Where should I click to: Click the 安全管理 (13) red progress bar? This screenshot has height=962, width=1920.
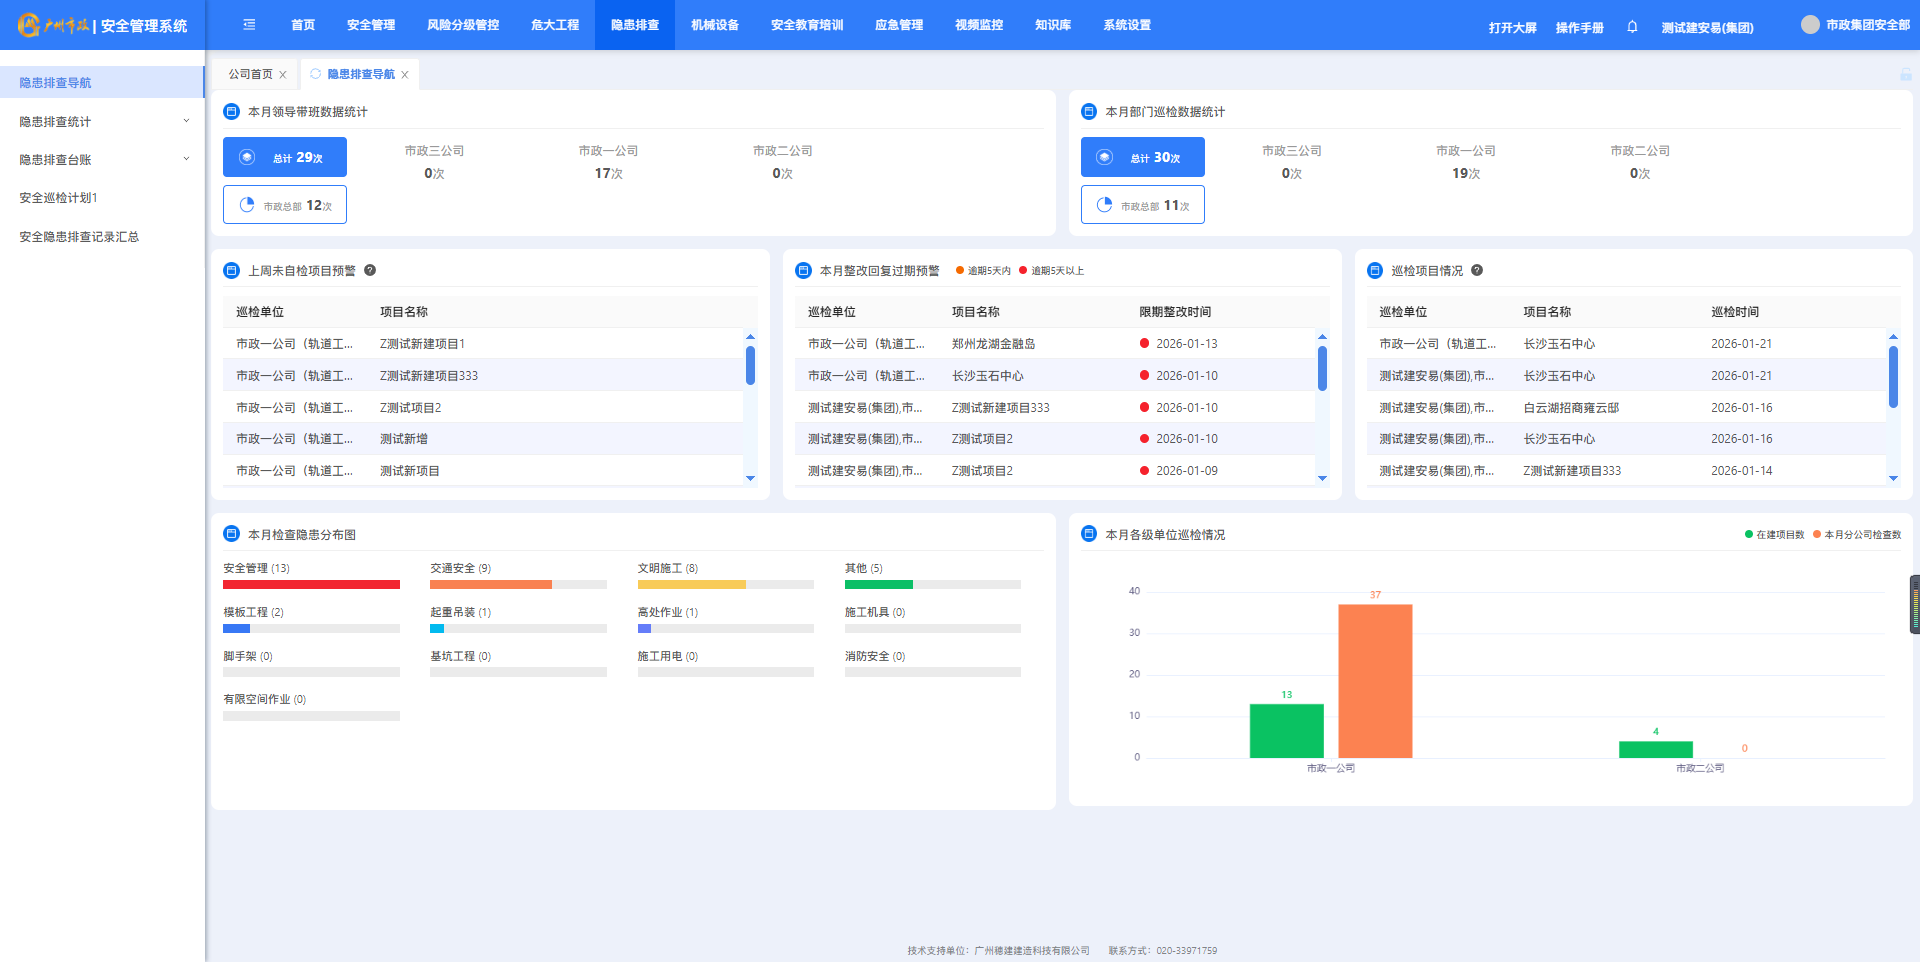[311, 585]
